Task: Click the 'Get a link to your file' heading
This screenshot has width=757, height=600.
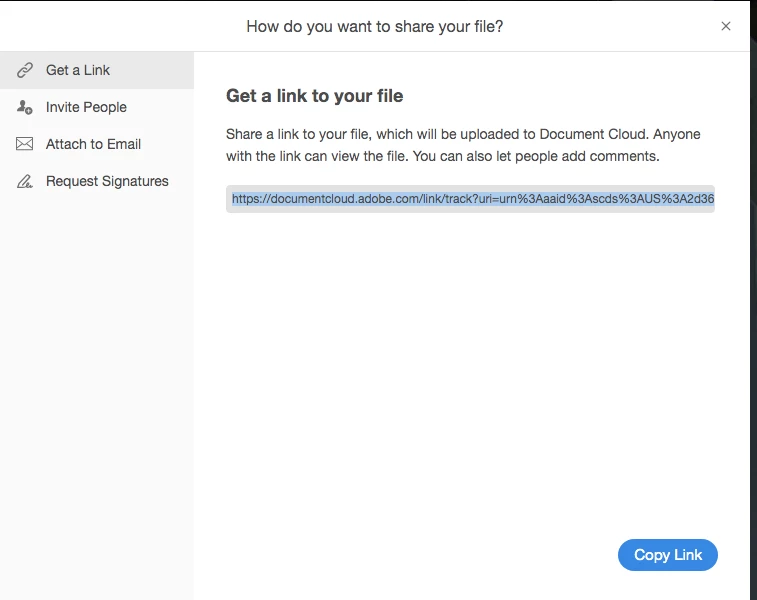Action: coord(314,96)
